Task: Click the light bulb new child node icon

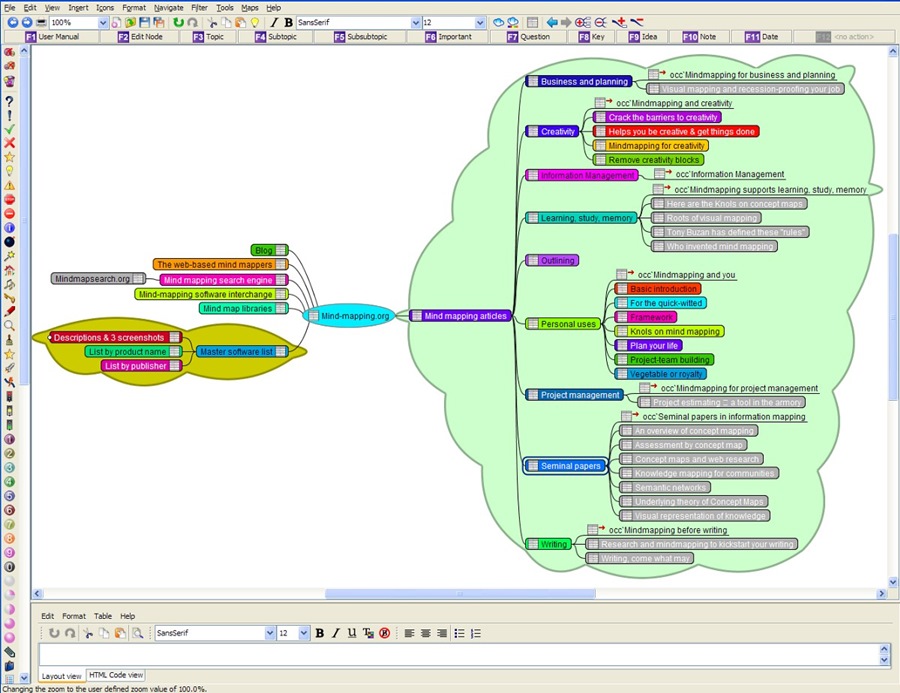Action: pyautogui.click(x=255, y=22)
